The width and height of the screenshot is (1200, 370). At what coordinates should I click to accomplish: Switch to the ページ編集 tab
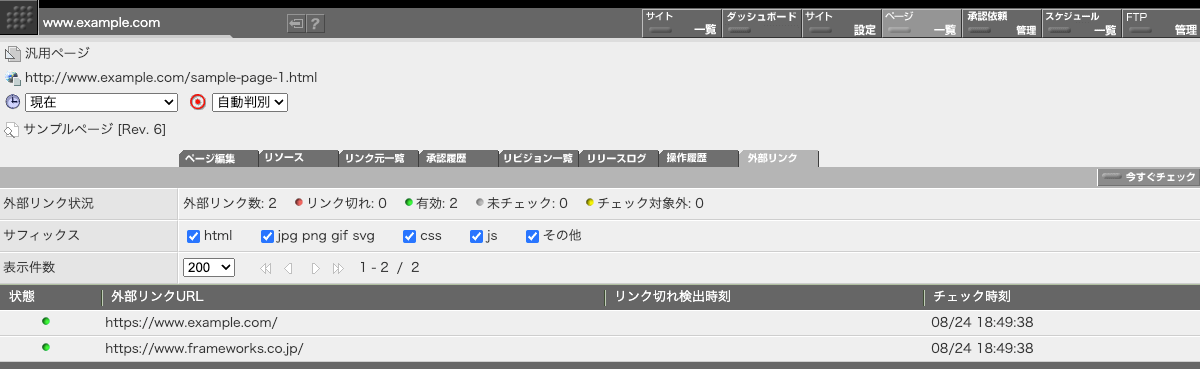coord(218,158)
